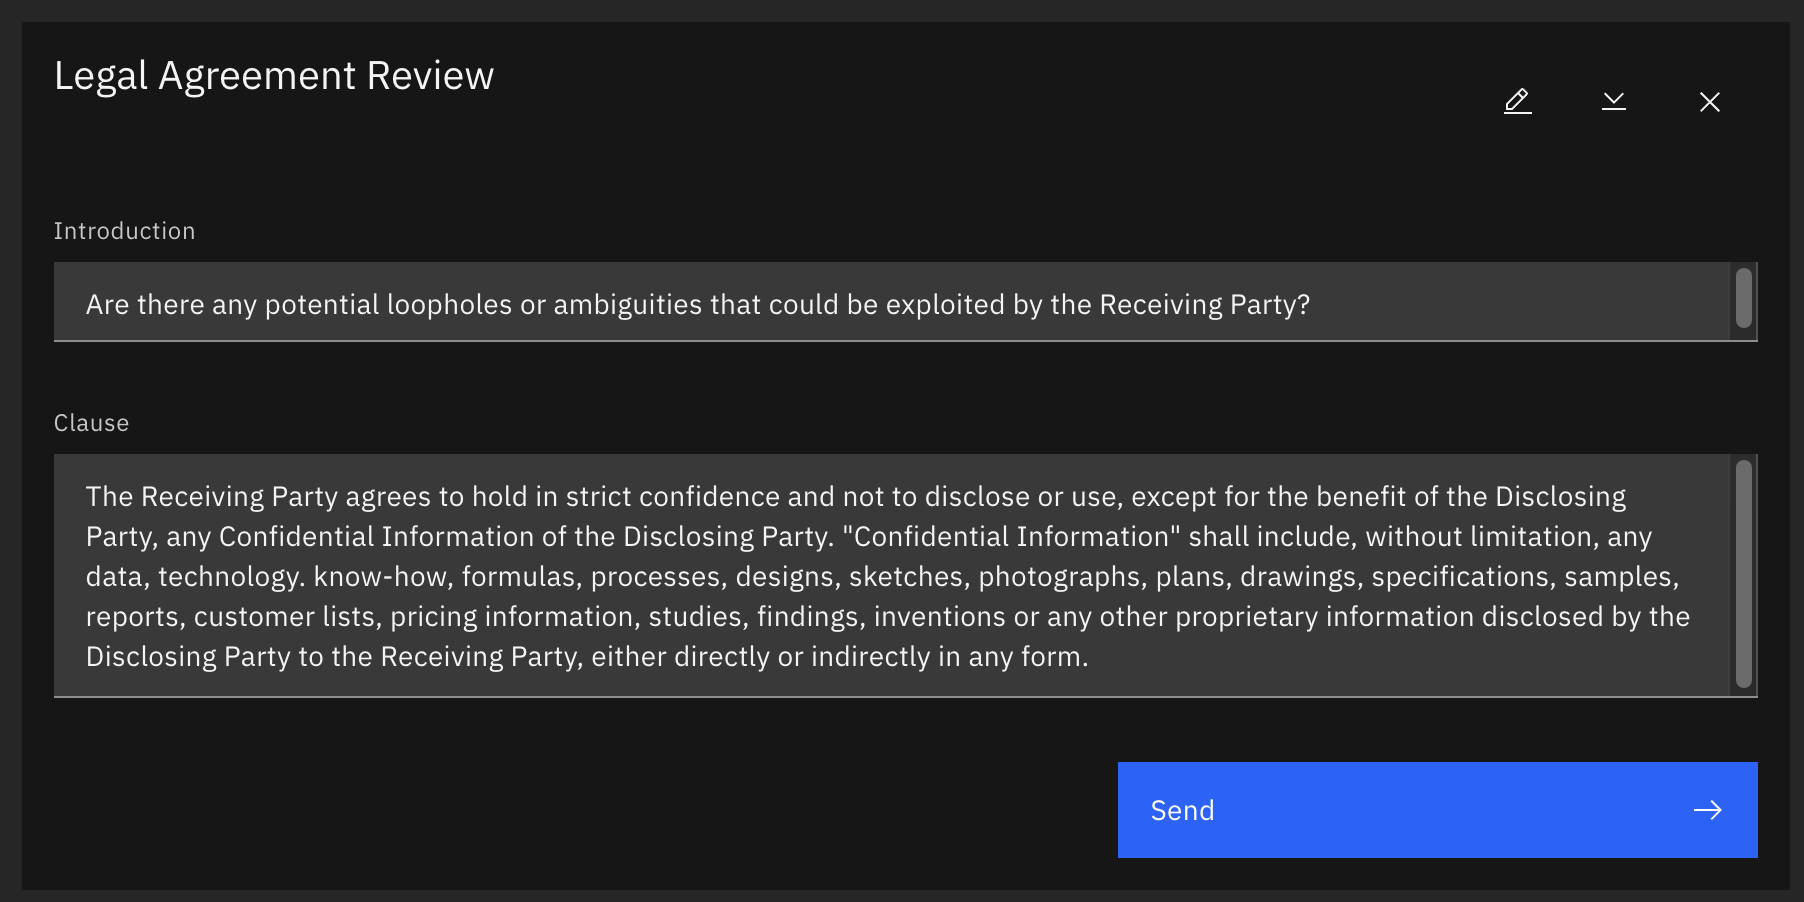Click the Introduction label
Screen dimensions: 1804x902
pos(124,231)
